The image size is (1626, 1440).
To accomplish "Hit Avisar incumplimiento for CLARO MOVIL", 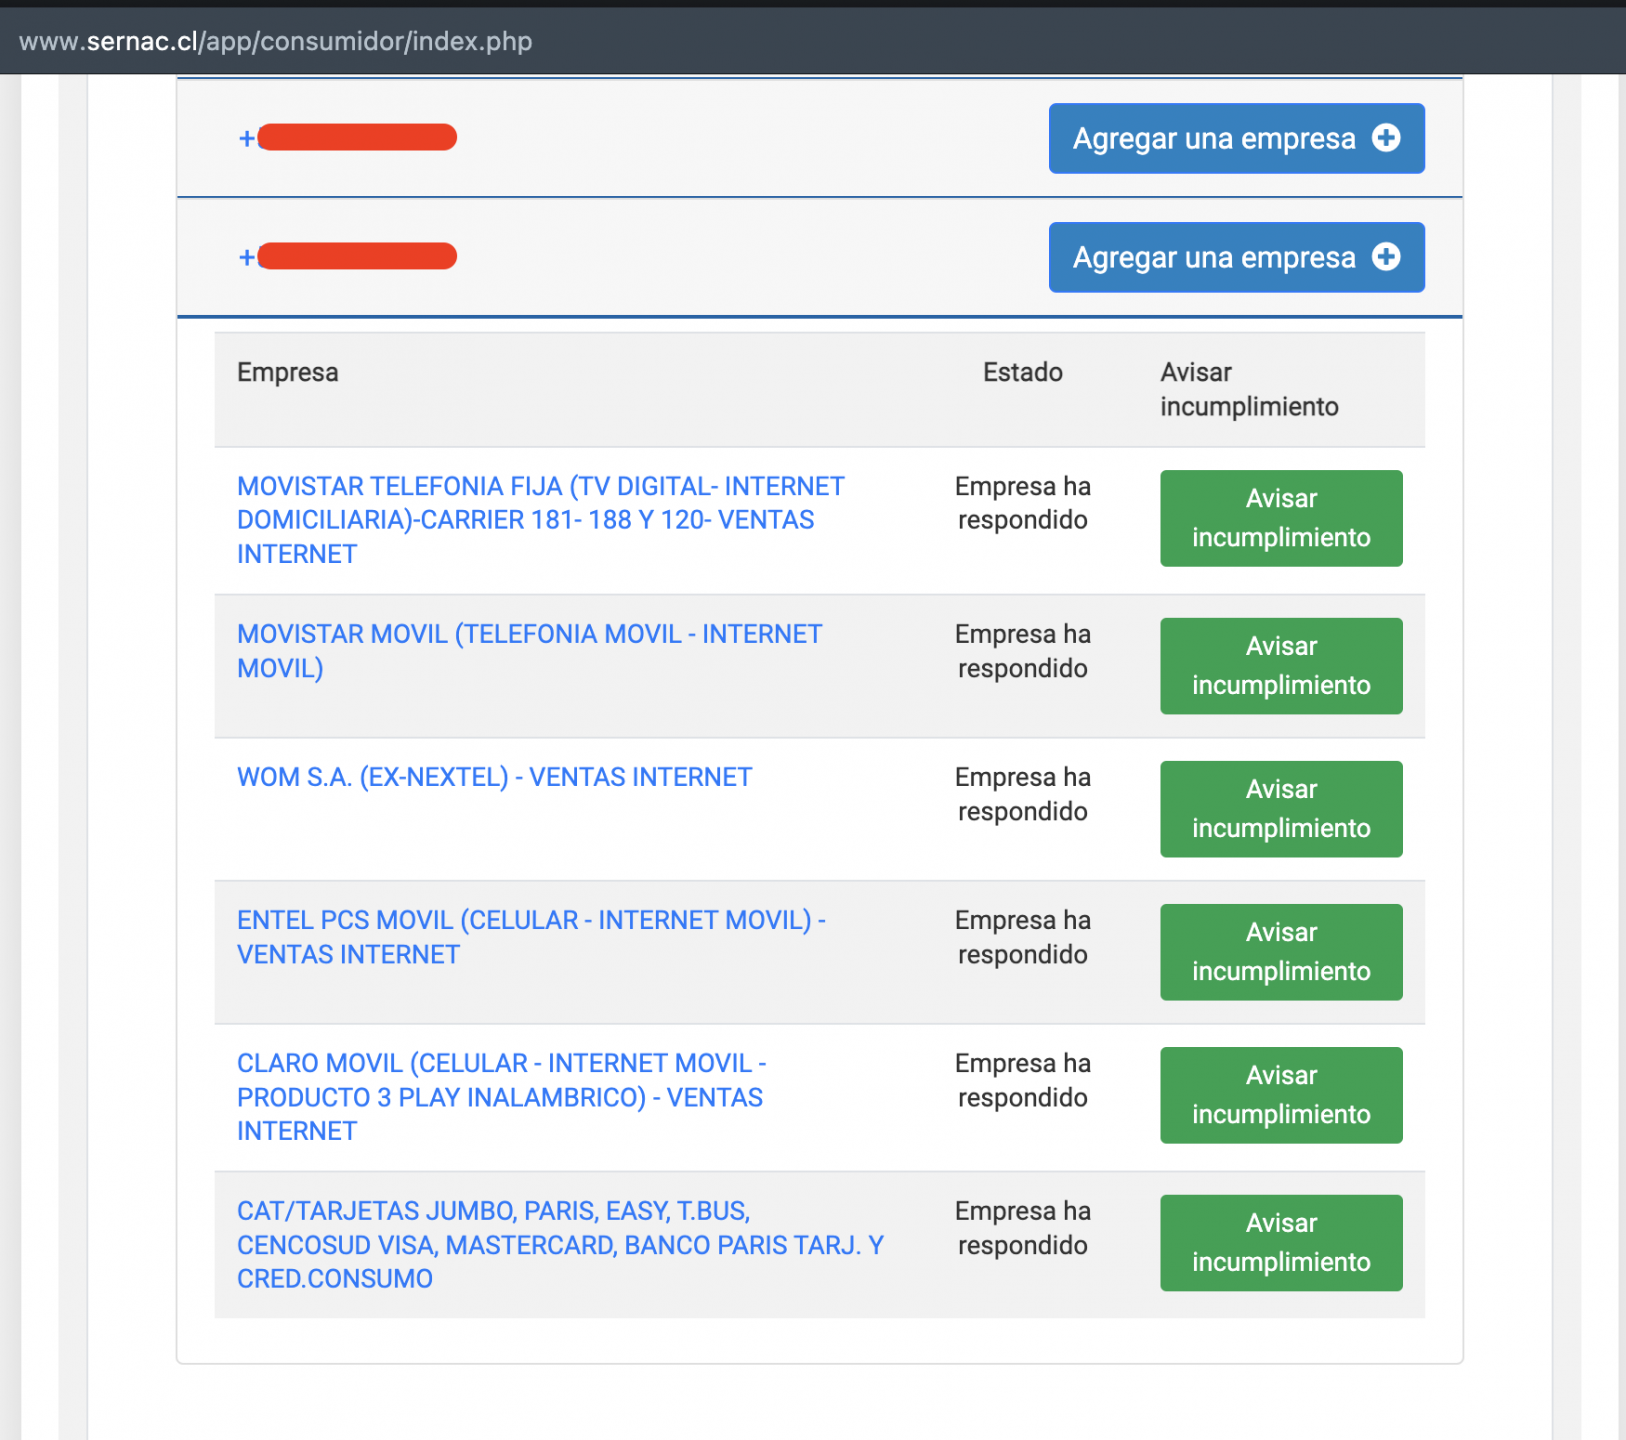I will pyautogui.click(x=1280, y=1095).
